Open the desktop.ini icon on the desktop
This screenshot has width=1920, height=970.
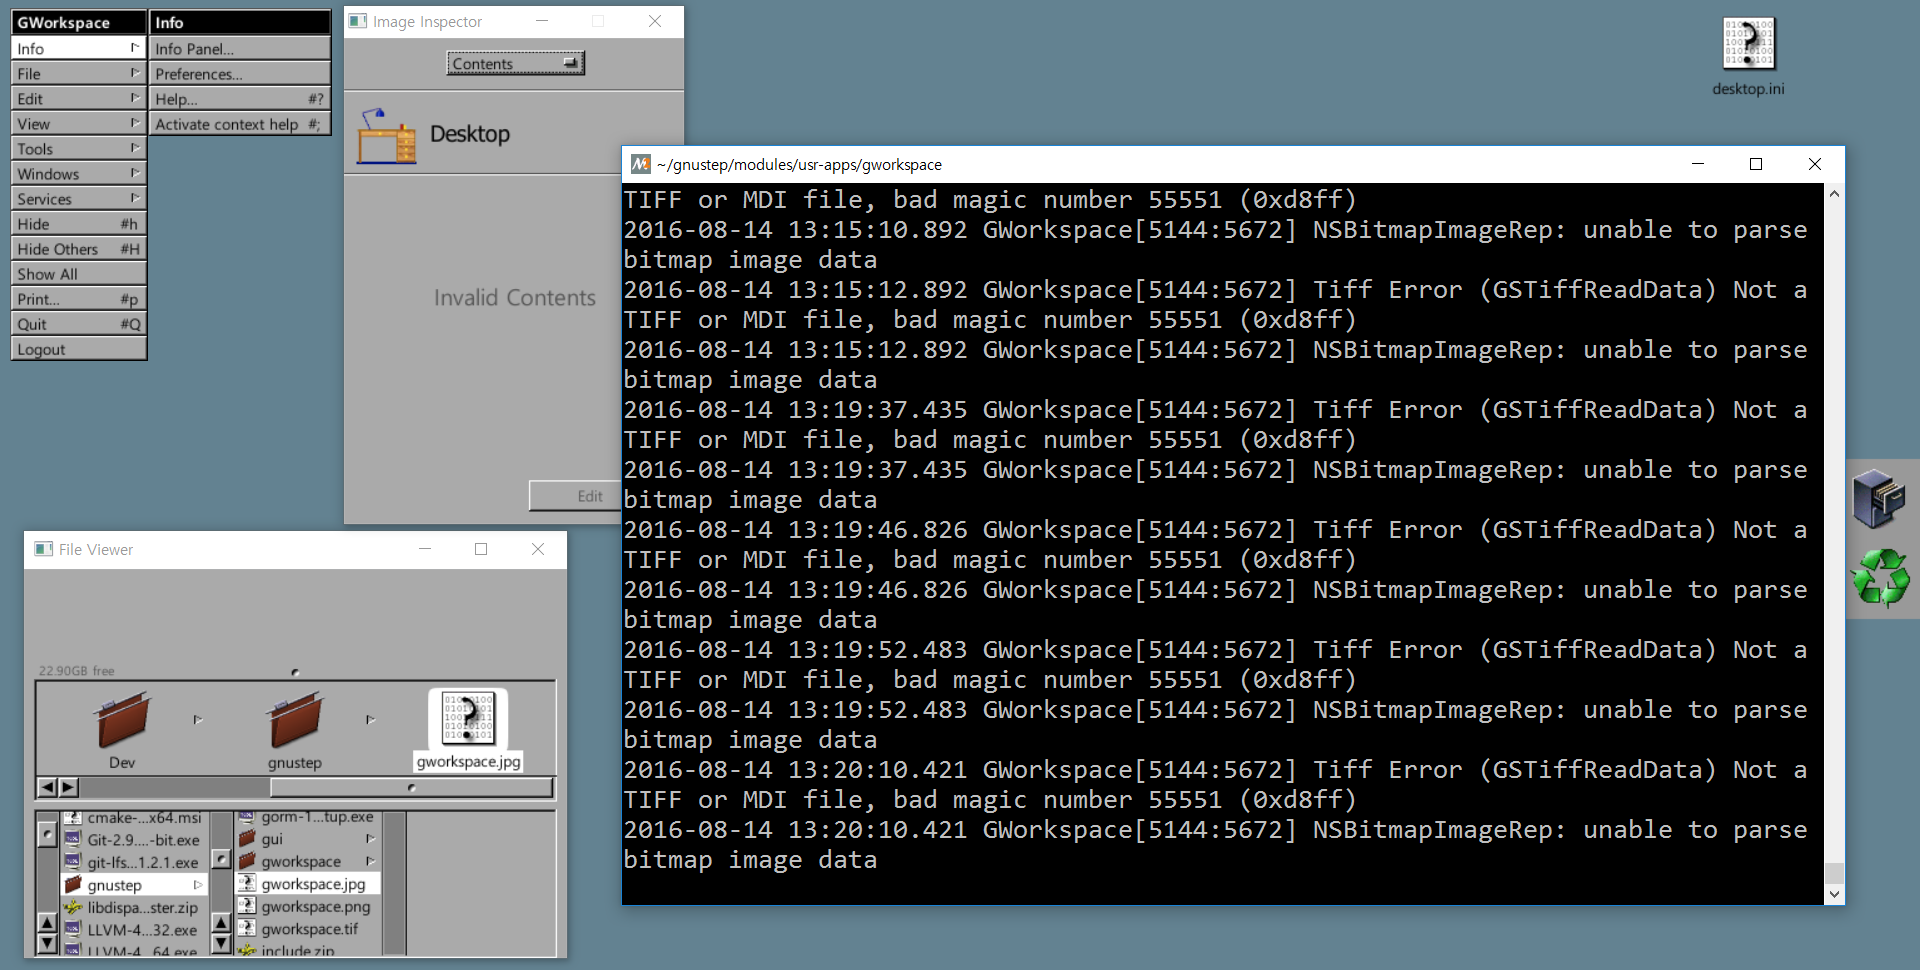1748,44
